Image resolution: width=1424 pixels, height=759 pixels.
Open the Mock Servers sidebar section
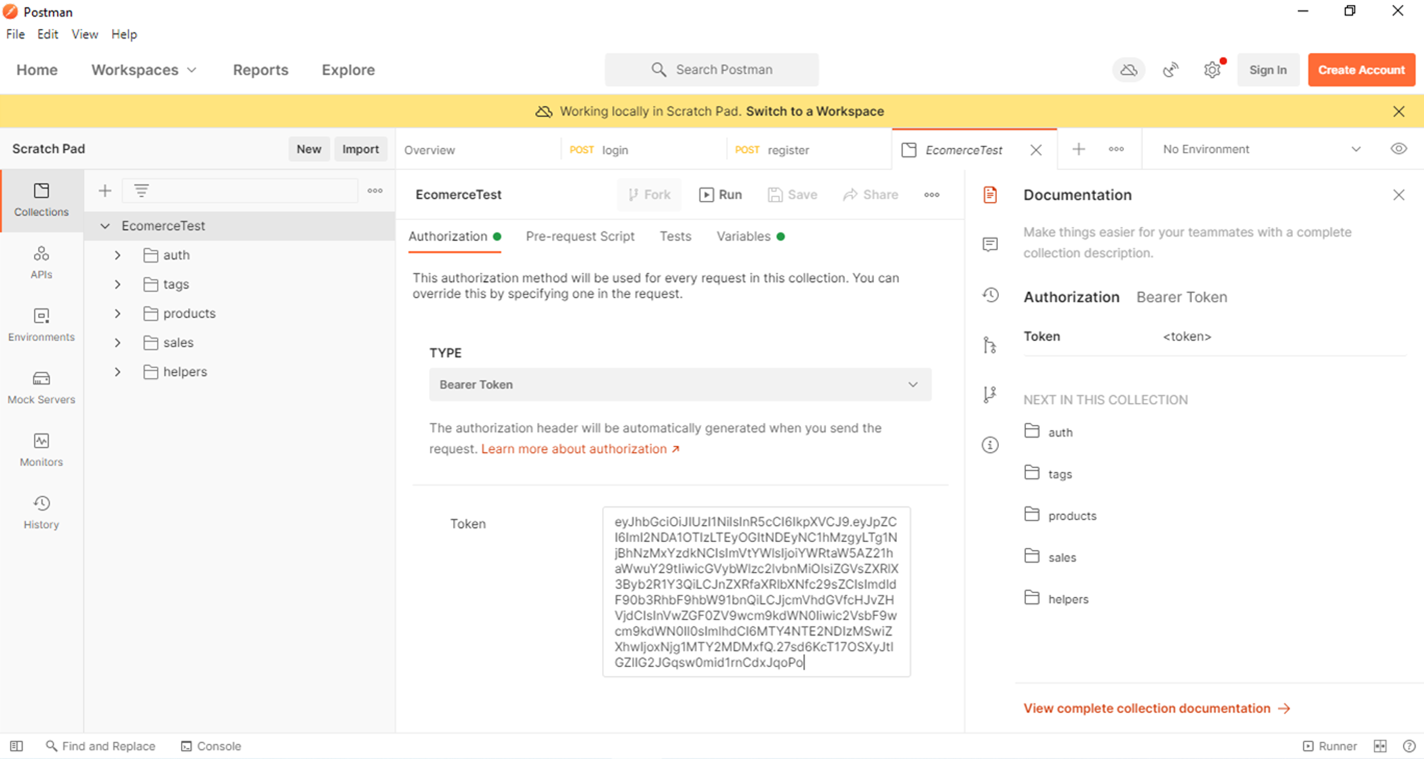tap(41, 388)
